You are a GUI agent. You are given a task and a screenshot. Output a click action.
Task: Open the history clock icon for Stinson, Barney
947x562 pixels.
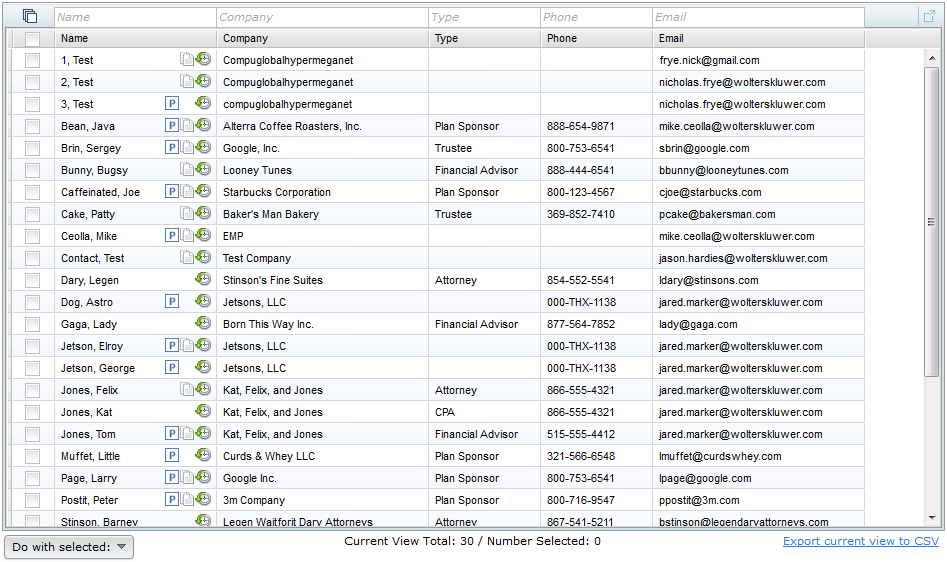pos(204,520)
